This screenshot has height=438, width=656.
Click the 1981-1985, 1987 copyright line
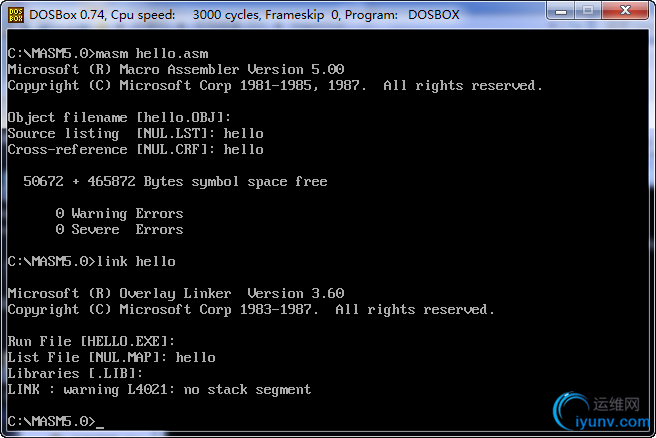pos(275,85)
